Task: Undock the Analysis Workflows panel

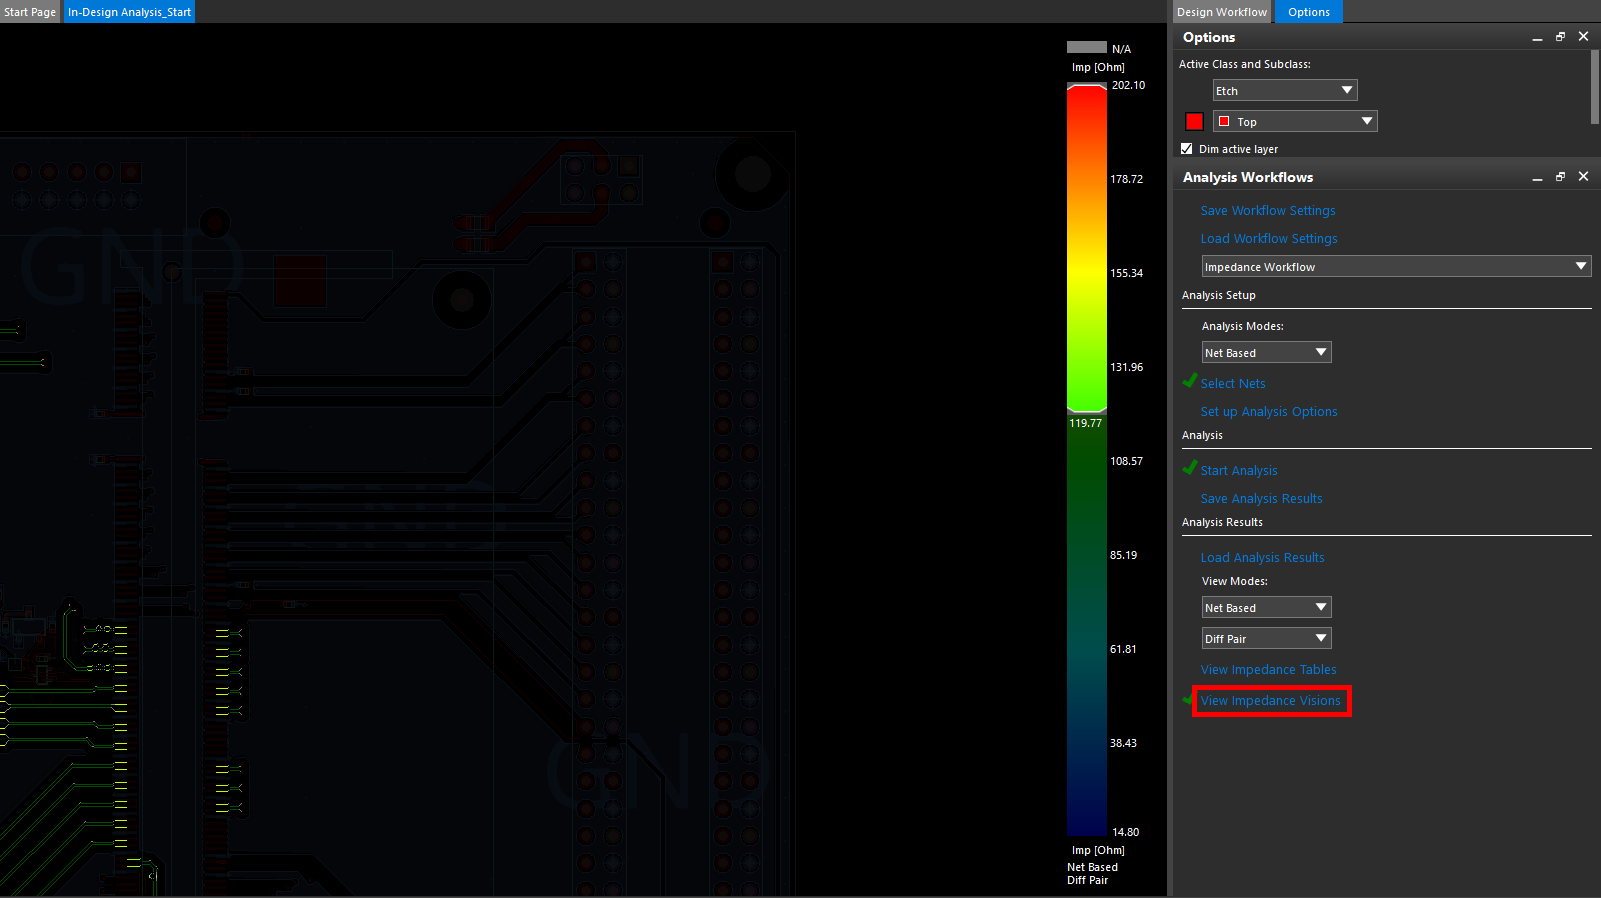Action: [1560, 177]
